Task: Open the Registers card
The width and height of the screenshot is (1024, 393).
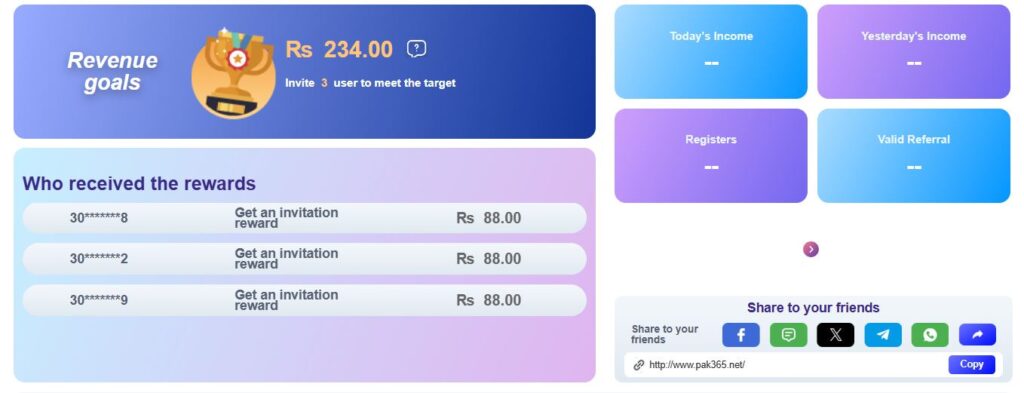Action: pos(711,155)
